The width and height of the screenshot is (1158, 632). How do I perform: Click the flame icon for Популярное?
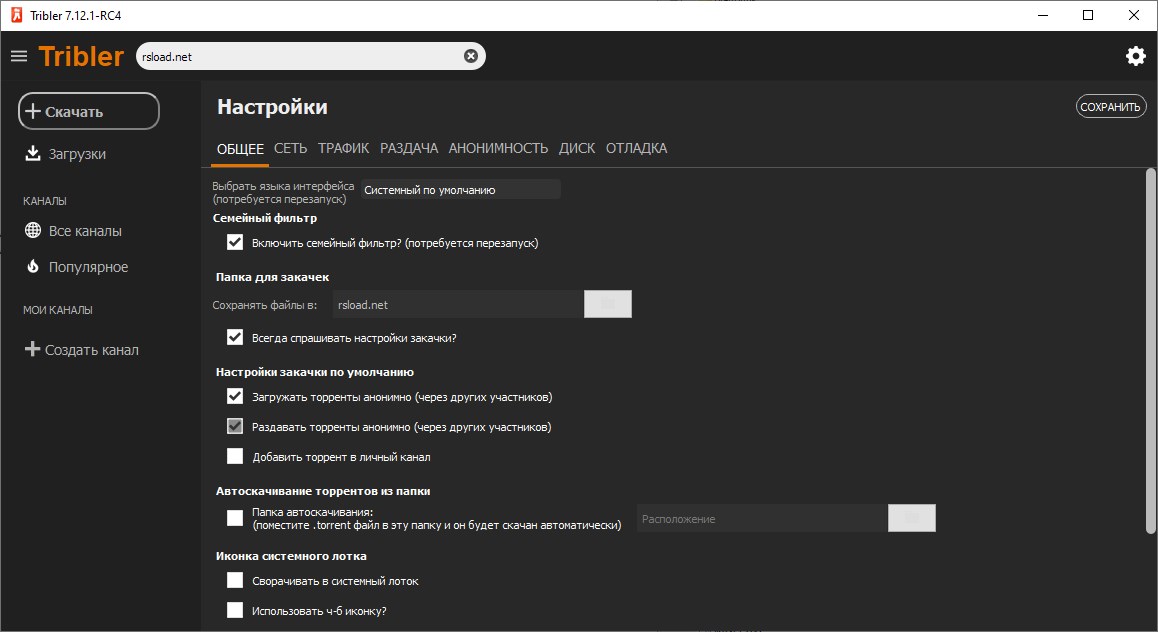(x=32, y=267)
